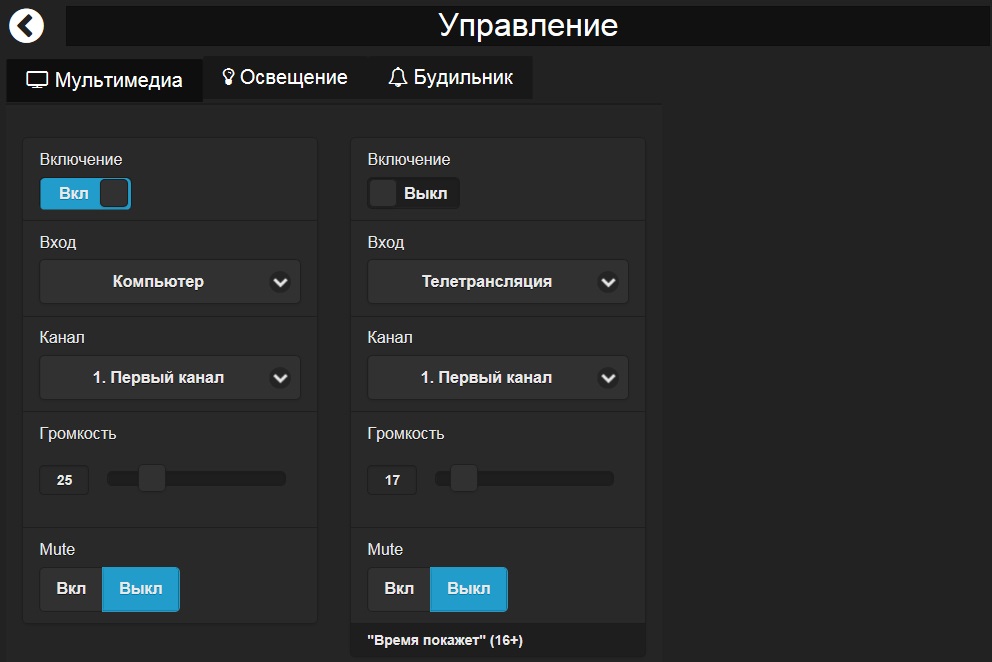The width and height of the screenshot is (992, 662).
Task: Click the left Громкость volume slider handle
Action: point(152,478)
